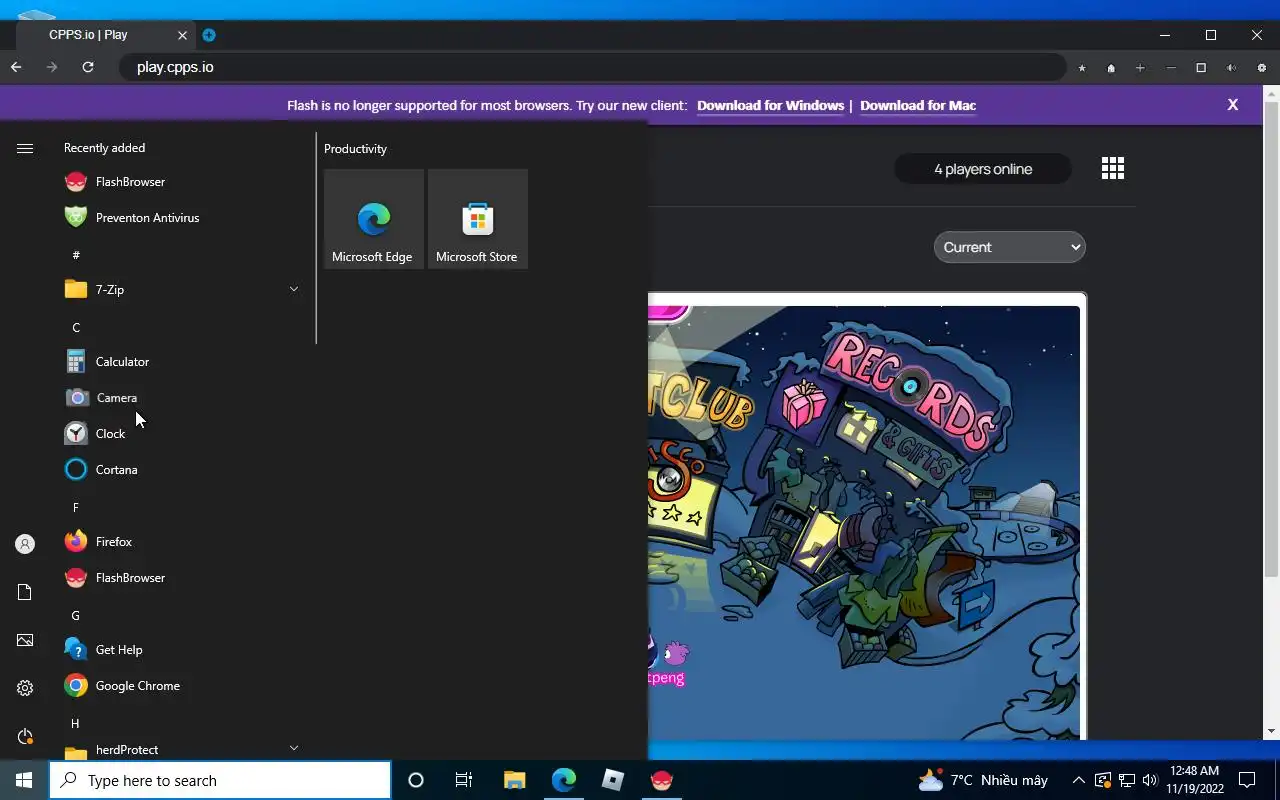The image size is (1280, 800).
Task: Dismiss the Flash notice banner
Action: point(1233,105)
